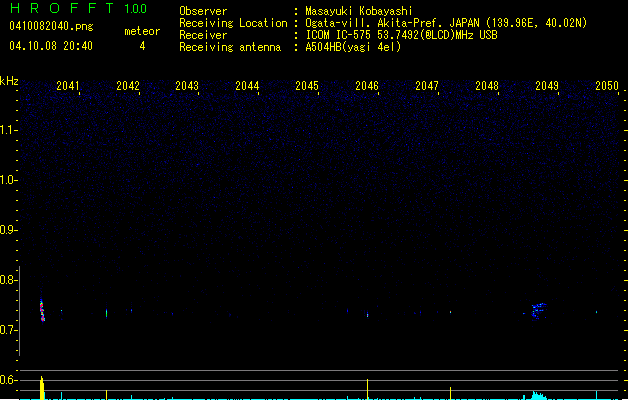Viewport: 629px width, 400px height.
Task: Click the bright meteor echo before 2041
Action: [42, 310]
